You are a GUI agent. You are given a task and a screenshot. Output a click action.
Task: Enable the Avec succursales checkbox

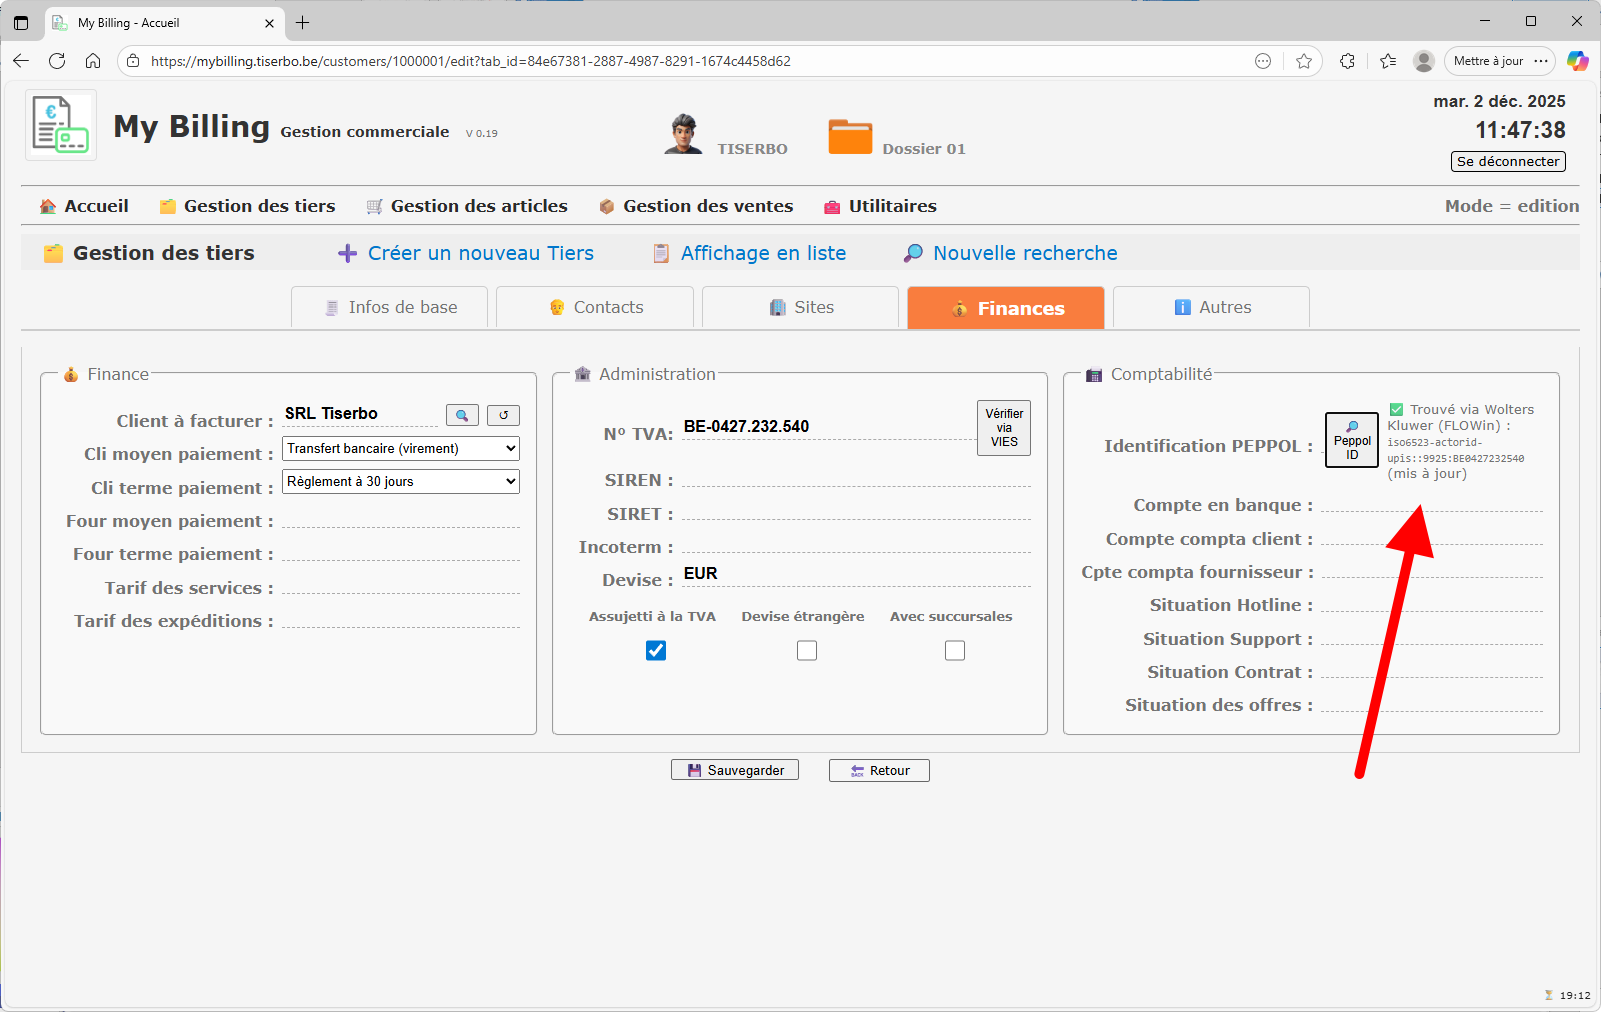pyautogui.click(x=954, y=650)
